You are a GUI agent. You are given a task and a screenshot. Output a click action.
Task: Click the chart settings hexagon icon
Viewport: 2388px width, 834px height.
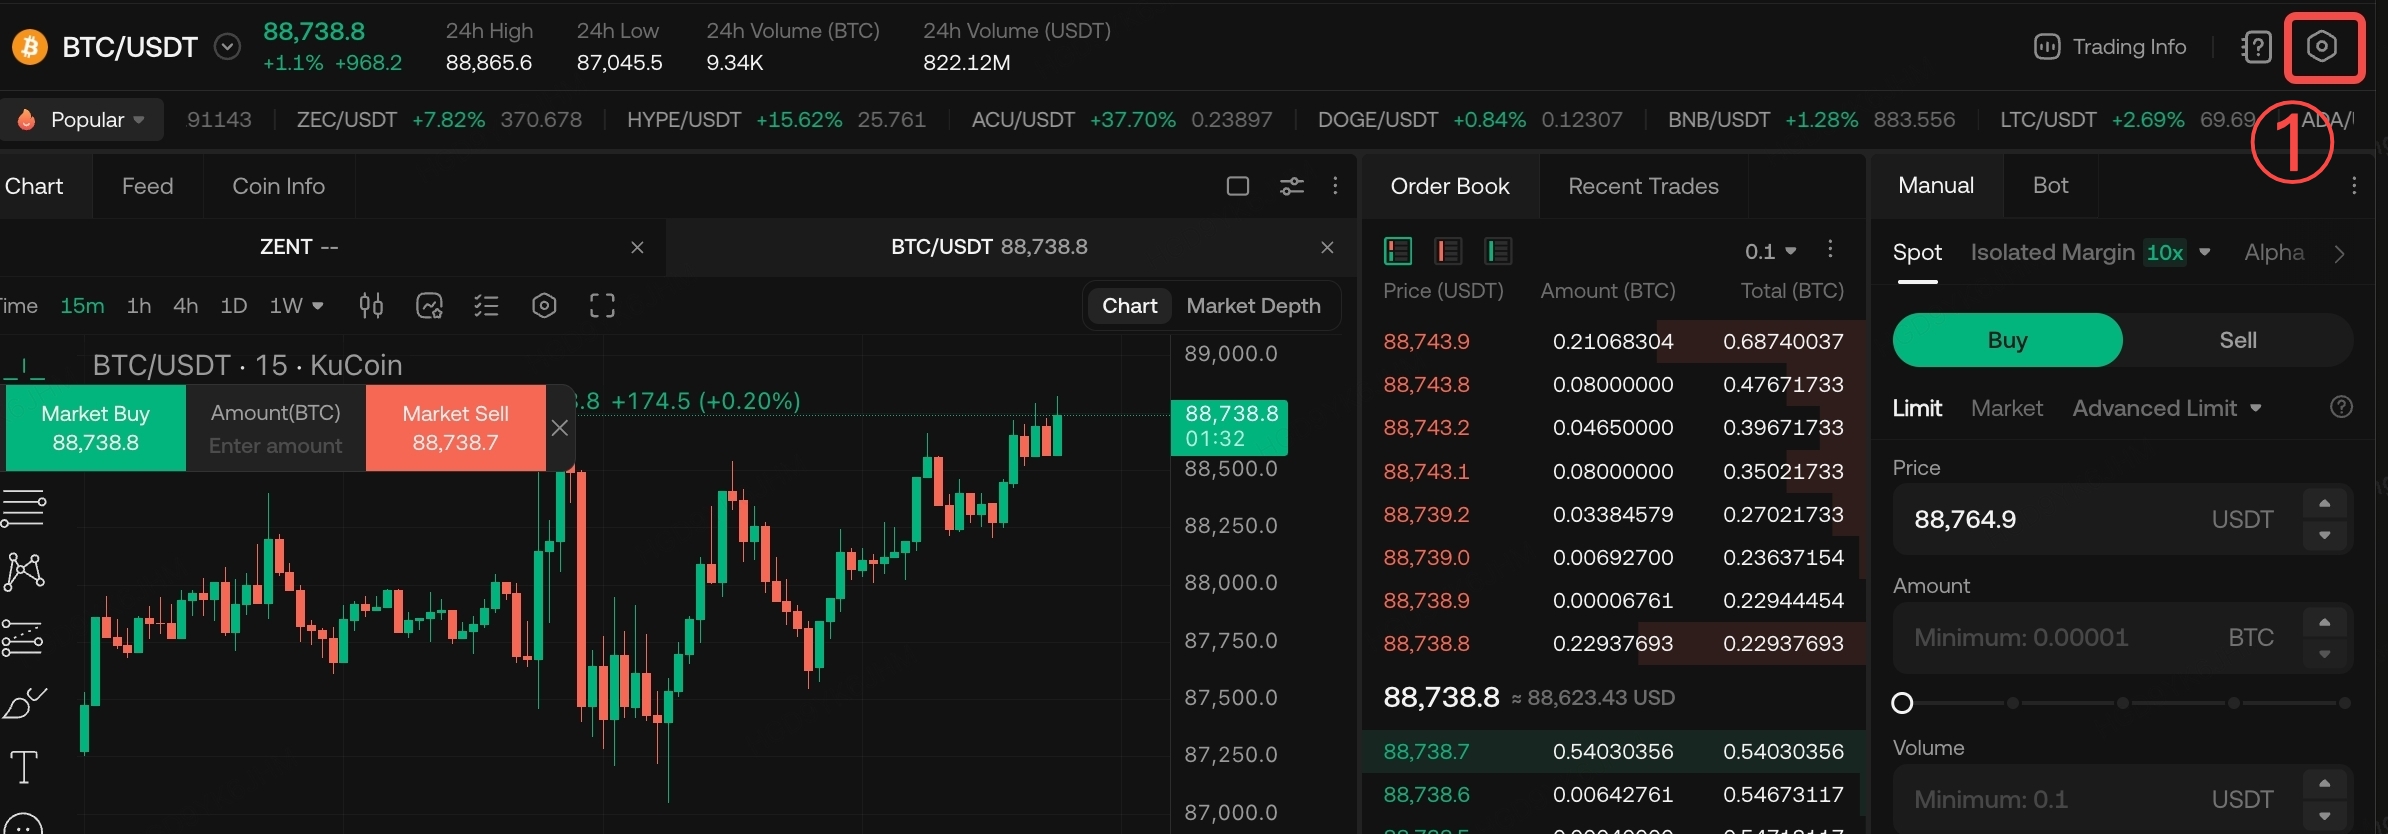coord(544,305)
